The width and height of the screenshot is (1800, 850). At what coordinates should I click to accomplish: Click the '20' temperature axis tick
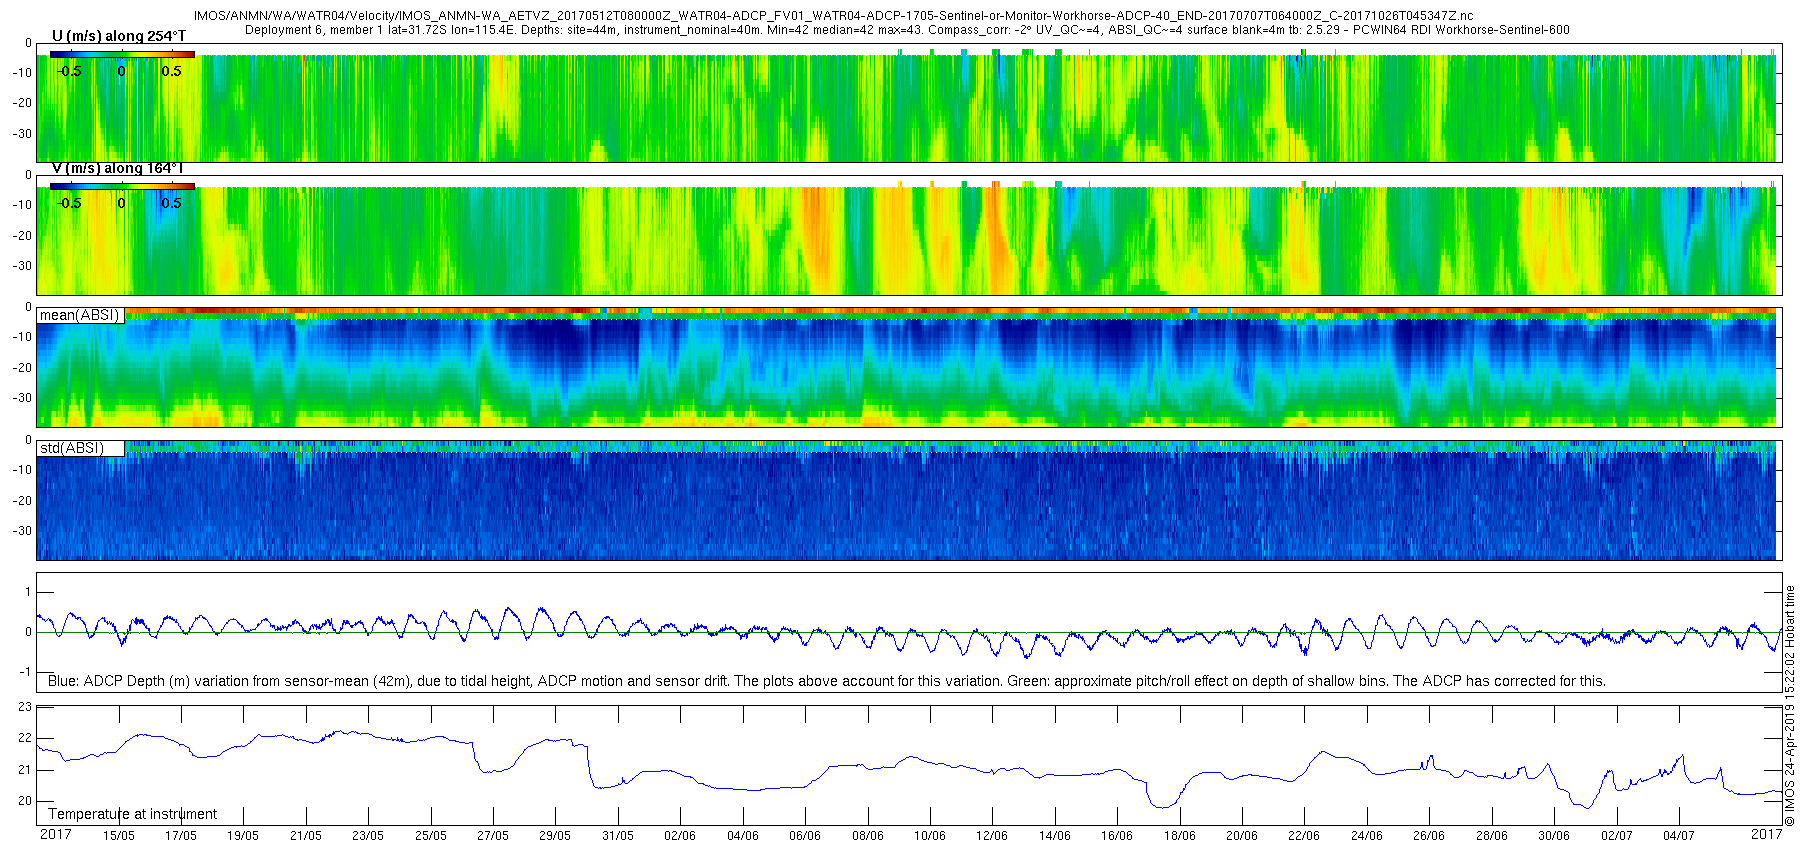[25, 801]
